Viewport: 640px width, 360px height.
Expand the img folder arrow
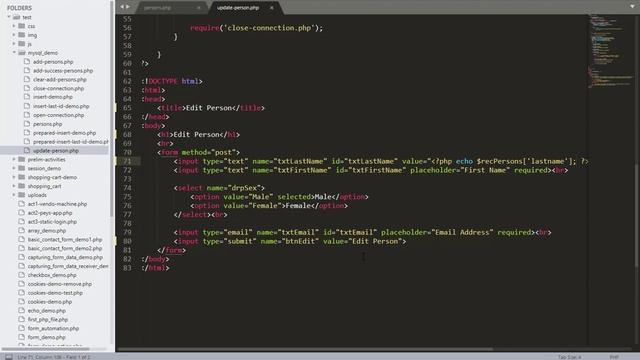tap(14, 35)
